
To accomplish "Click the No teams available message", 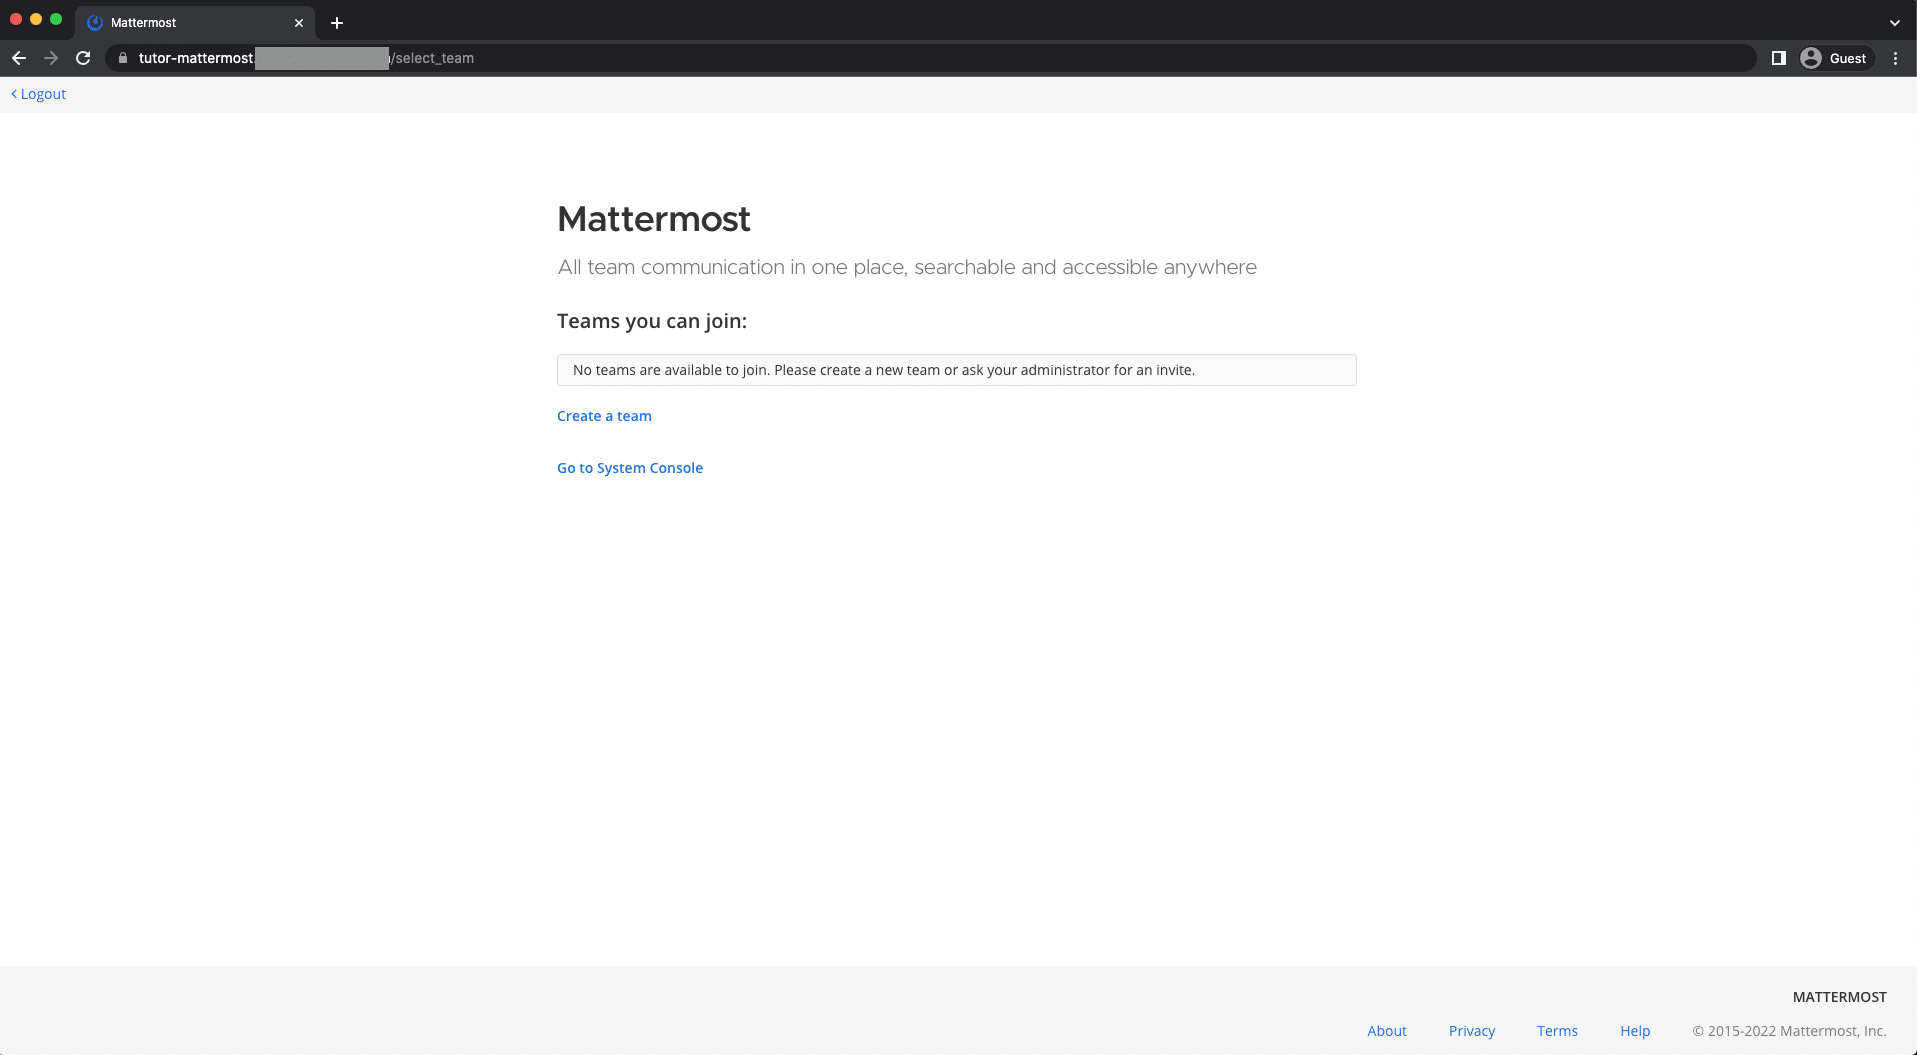I will pyautogui.click(x=956, y=370).
